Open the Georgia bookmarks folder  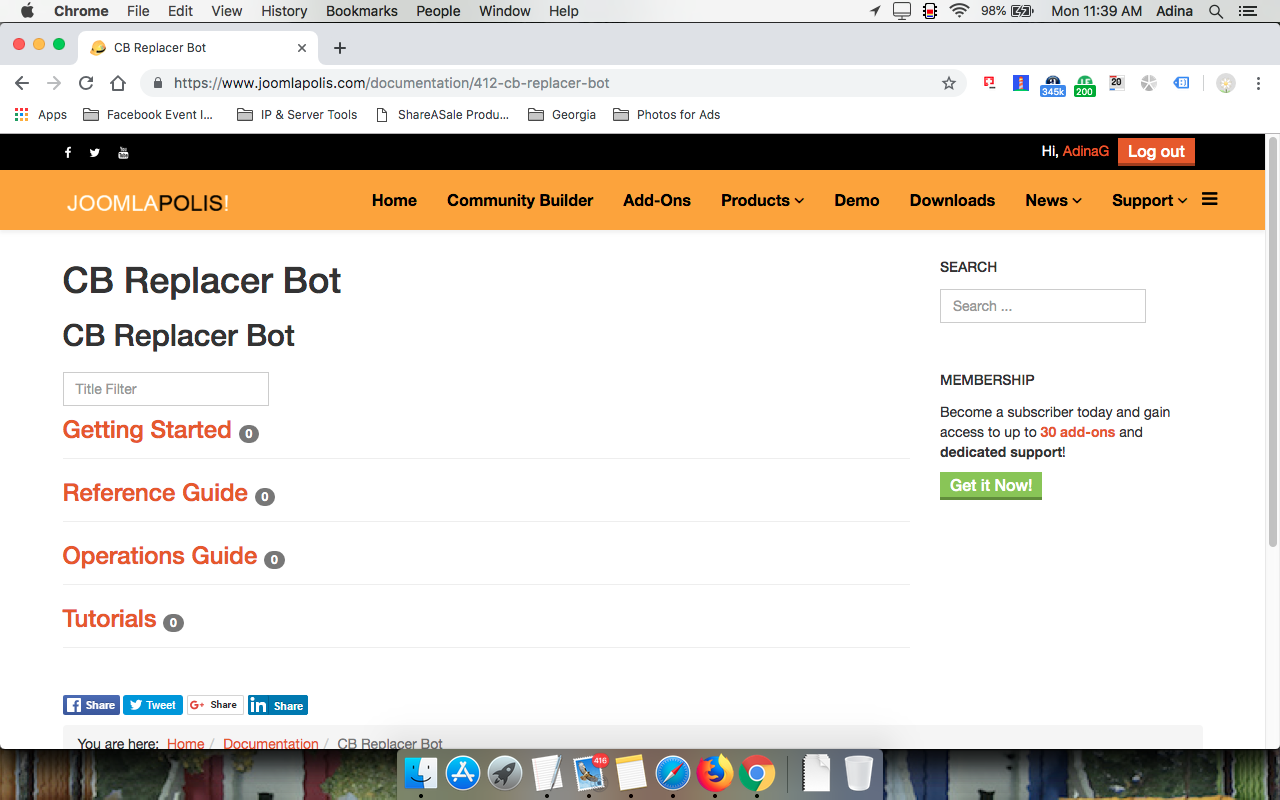562,114
